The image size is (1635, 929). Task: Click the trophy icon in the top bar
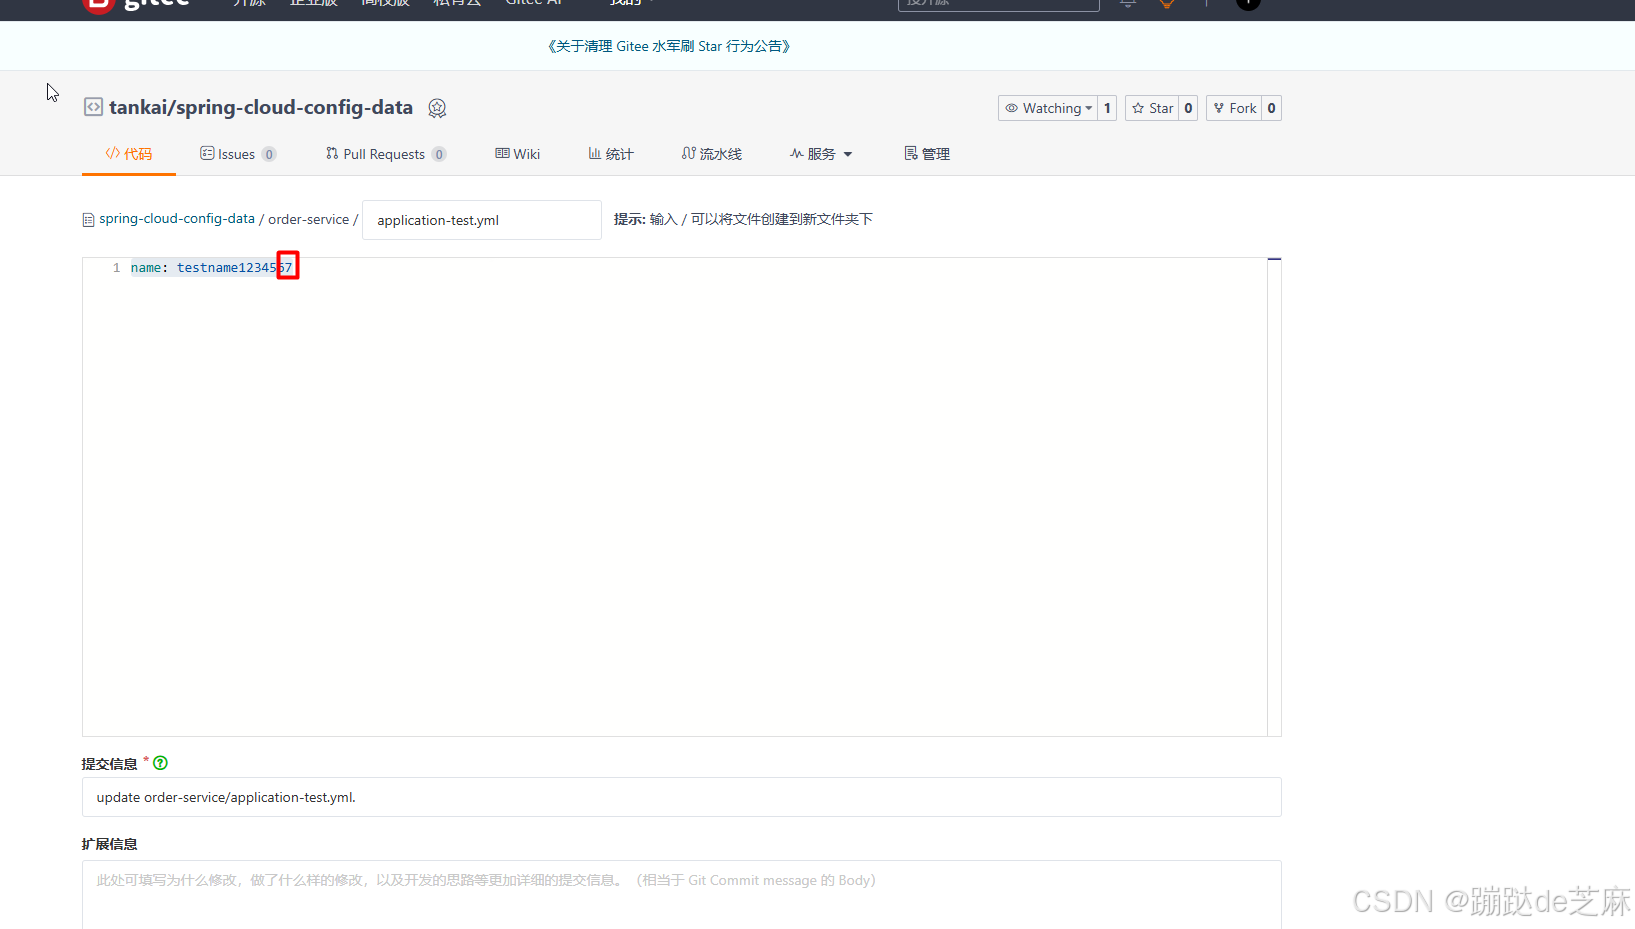(x=1165, y=3)
